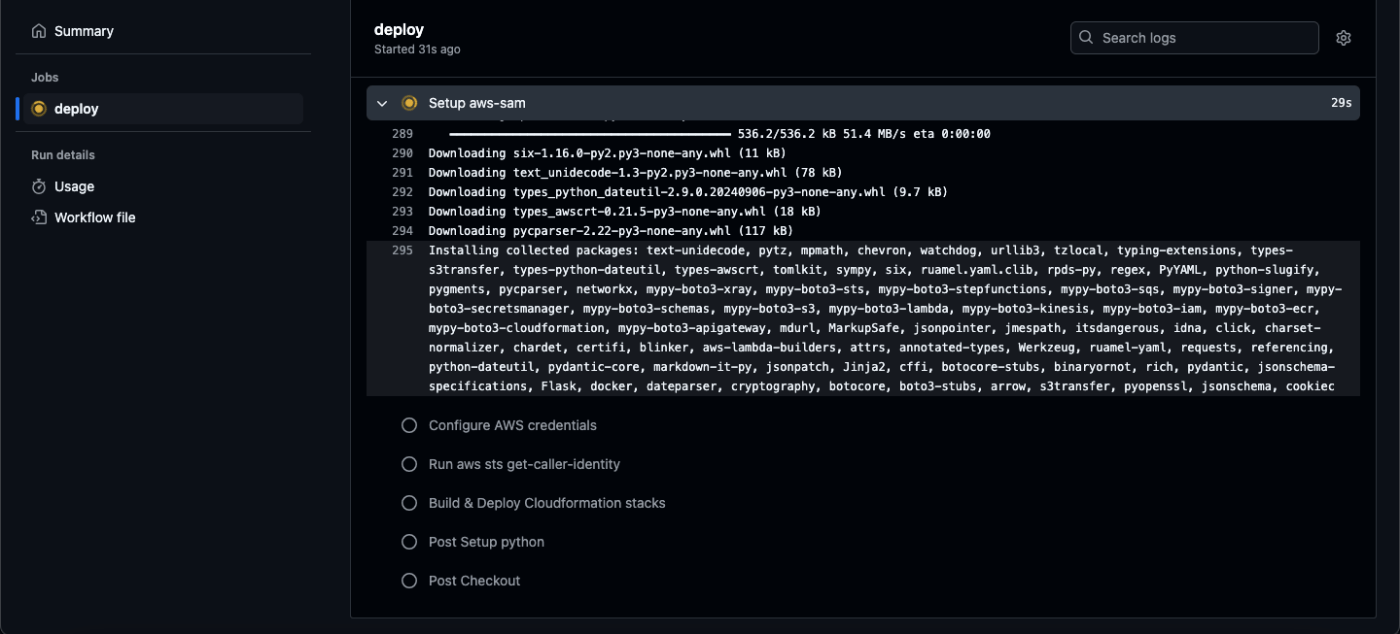This screenshot has width=1400, height=634.
Task: Select log line number 292
Action: point(402,192)
